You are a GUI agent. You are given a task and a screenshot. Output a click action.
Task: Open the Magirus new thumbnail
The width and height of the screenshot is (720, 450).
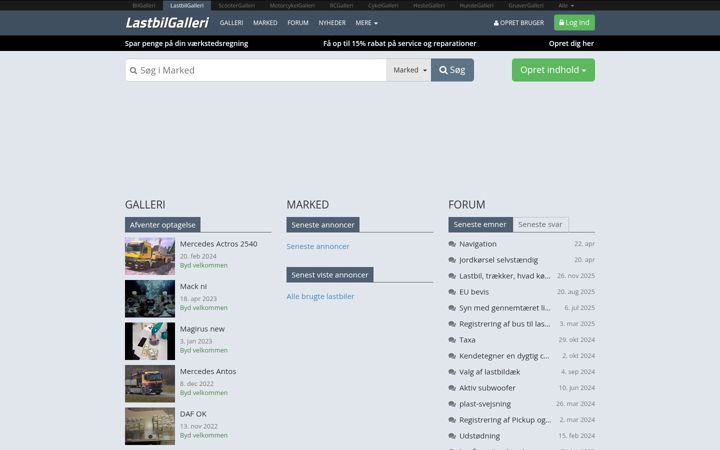150,341
